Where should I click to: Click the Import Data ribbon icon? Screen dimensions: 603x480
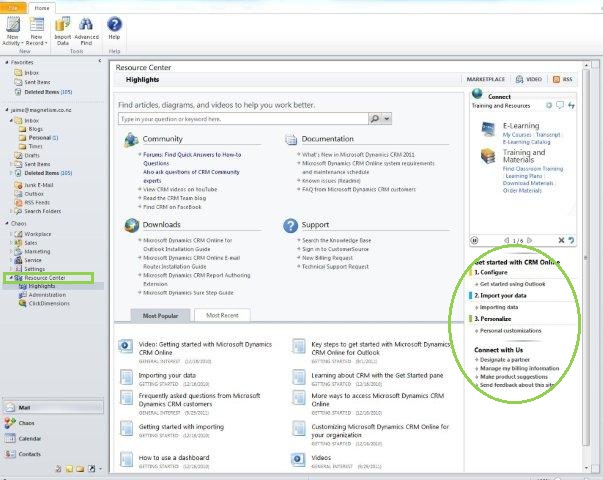point(62,28)
